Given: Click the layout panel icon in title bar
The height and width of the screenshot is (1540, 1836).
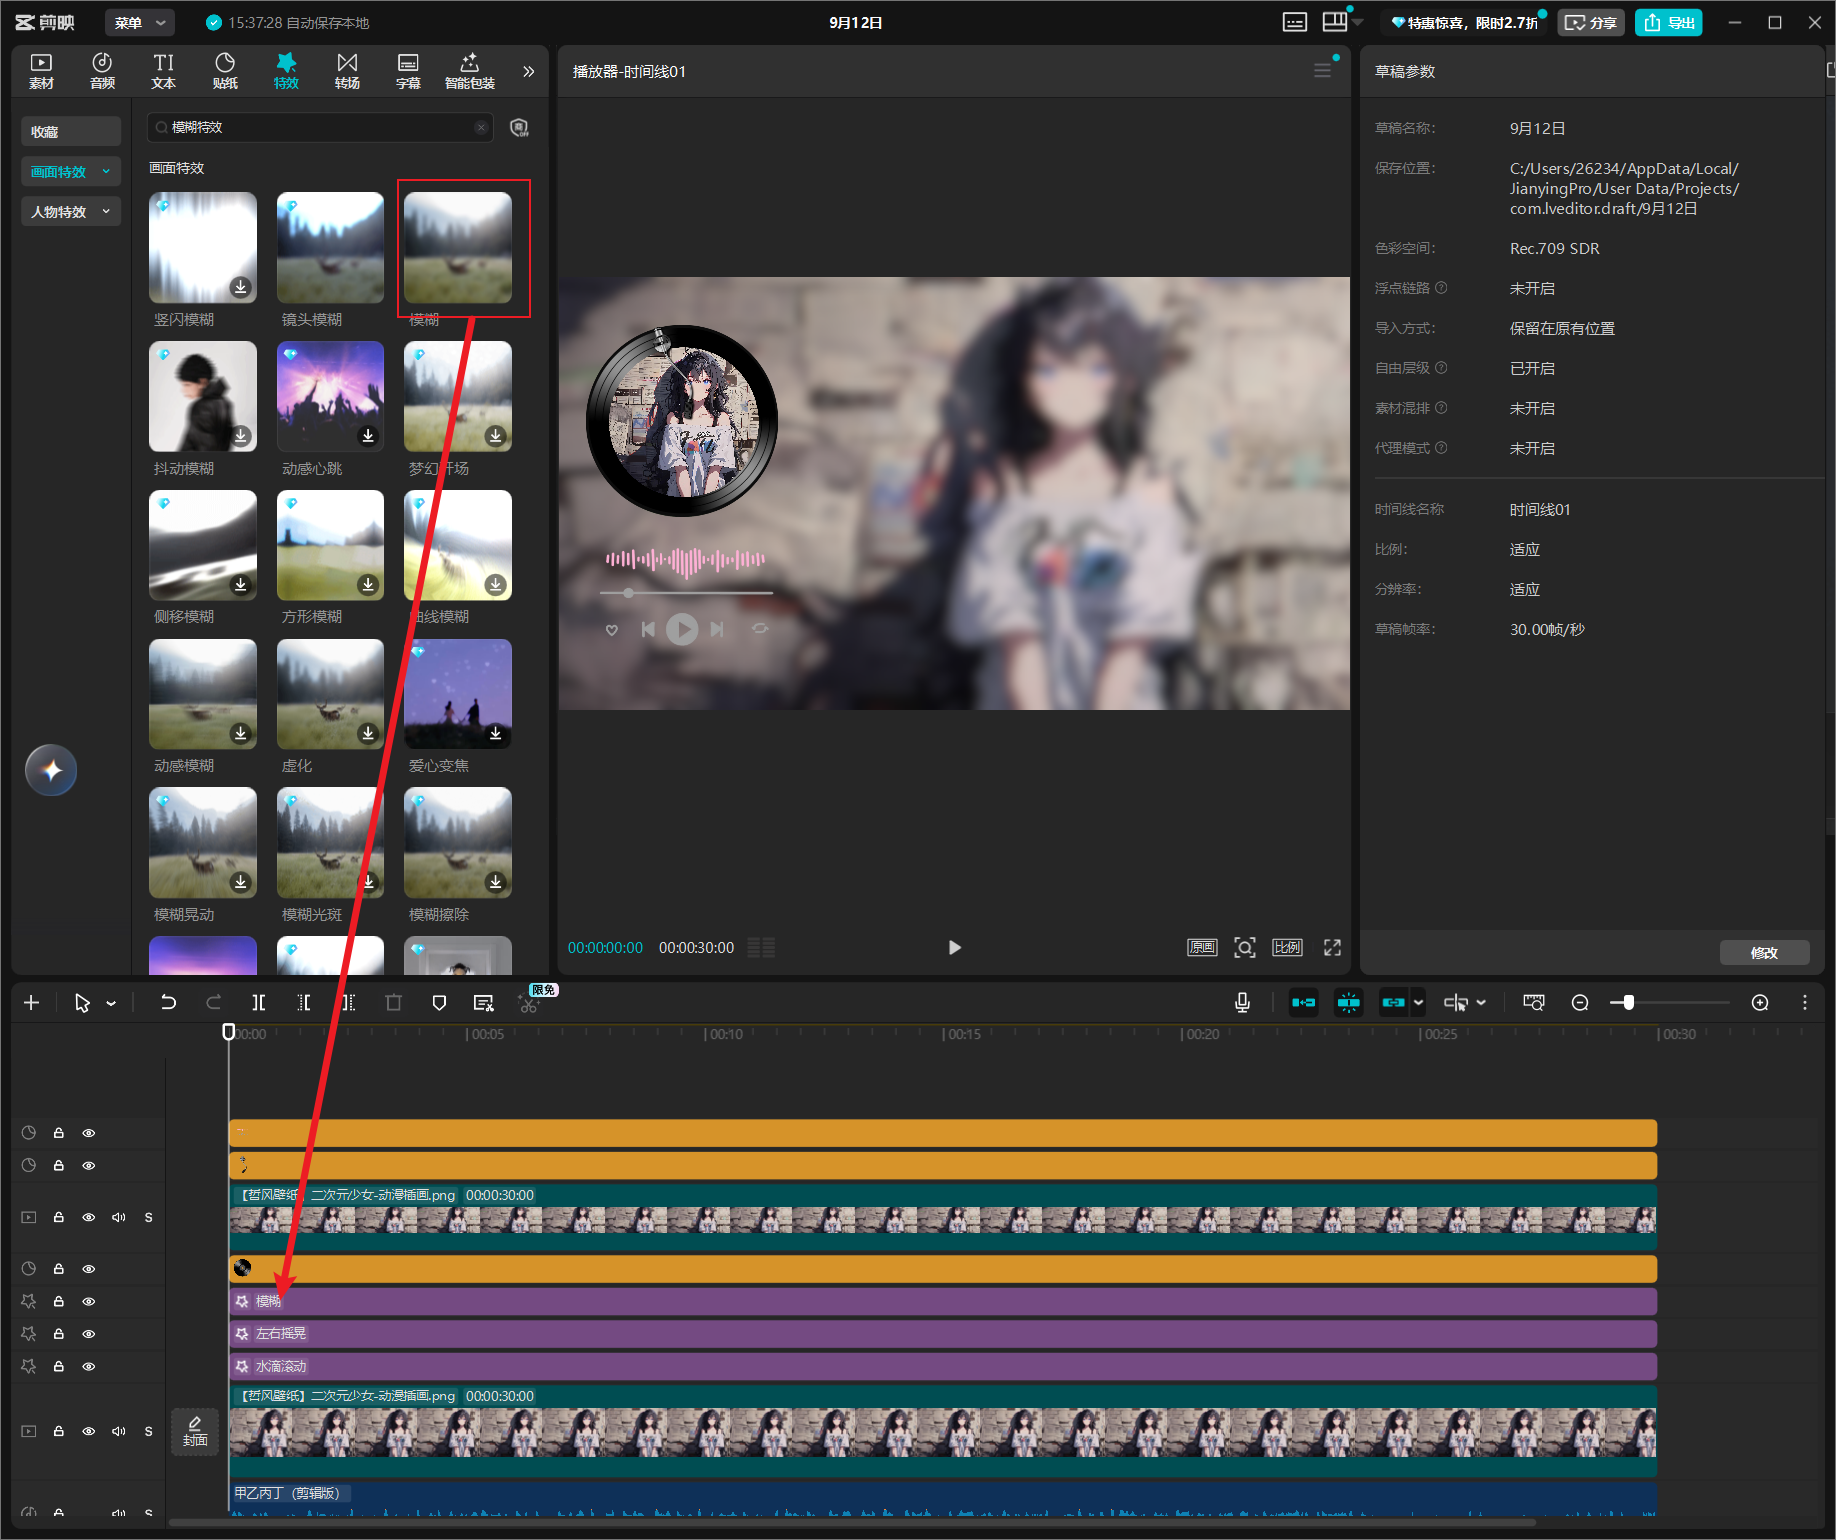Looking at the screenshot, I should pos(1335,22).
